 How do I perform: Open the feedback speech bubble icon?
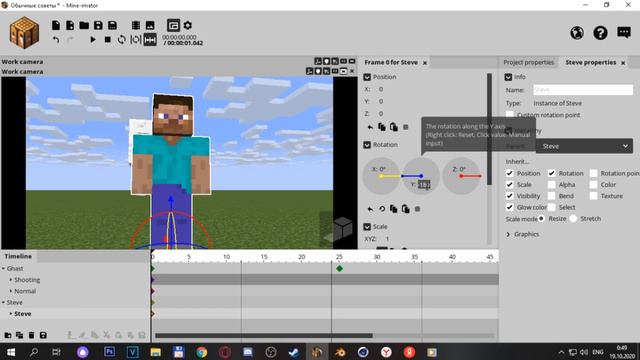[x=624, y=32]
